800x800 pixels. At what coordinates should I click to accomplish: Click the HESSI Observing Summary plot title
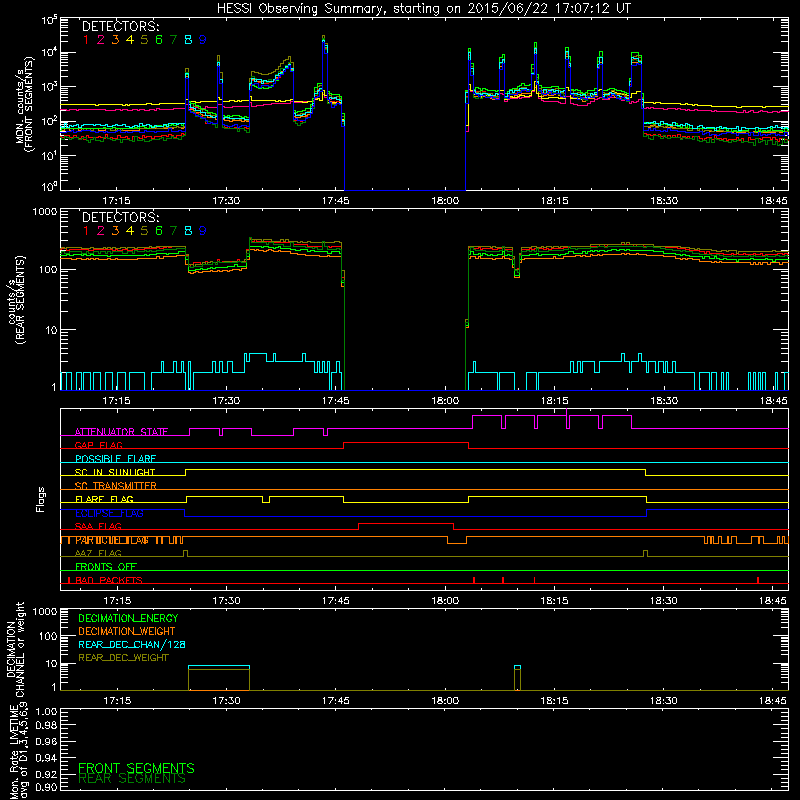click(x=423, y=9)
